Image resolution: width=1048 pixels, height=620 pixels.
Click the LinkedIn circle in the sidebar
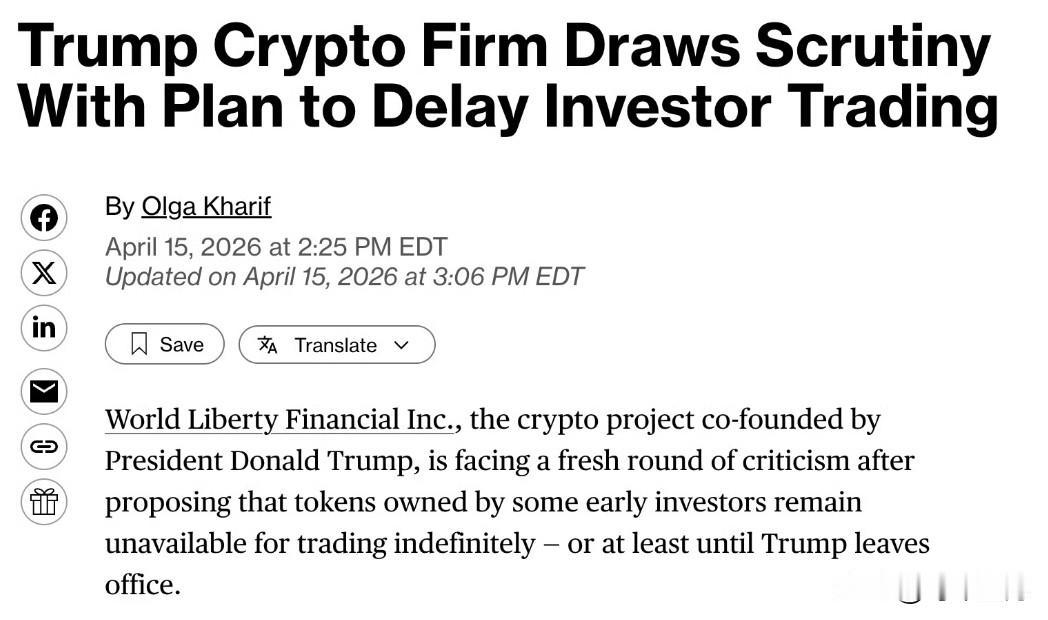pos(43,328)
